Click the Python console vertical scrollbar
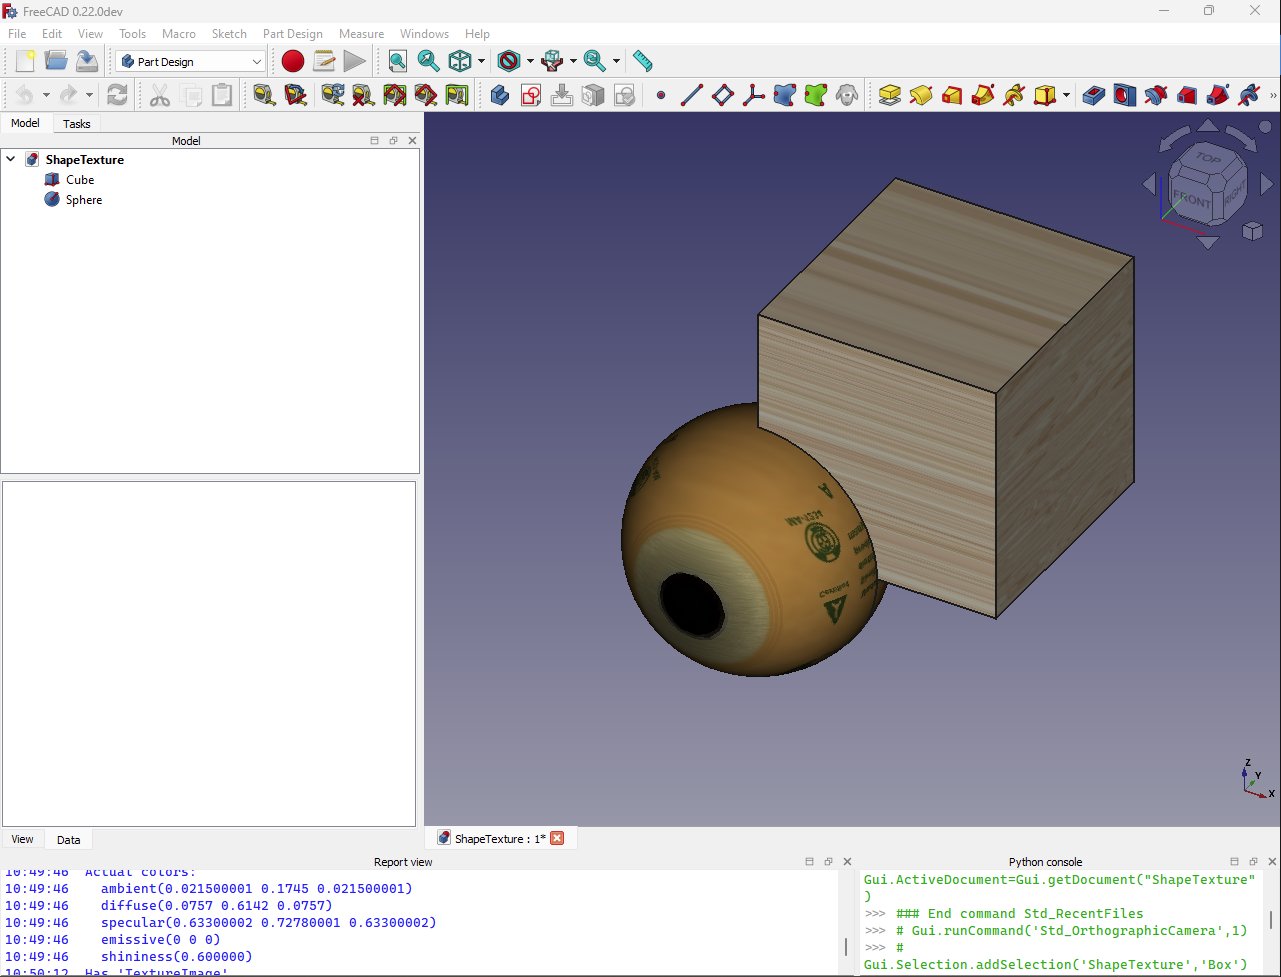Screen dimensions: 1281x977 [1271, 920]
